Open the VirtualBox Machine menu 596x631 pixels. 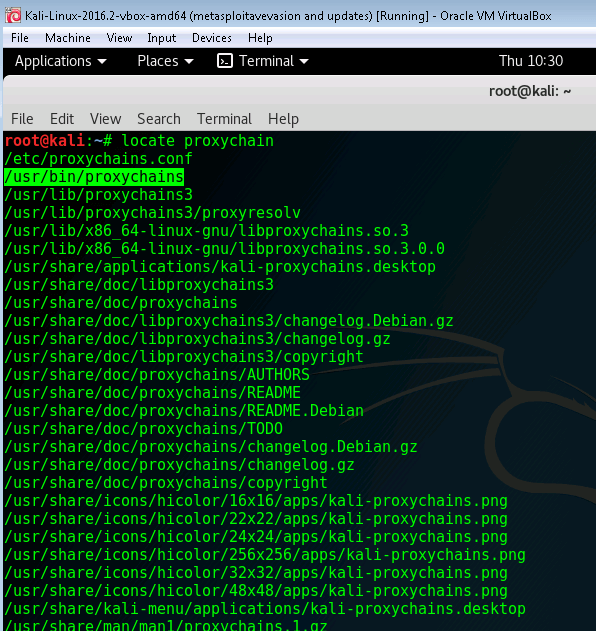point(68,38)
